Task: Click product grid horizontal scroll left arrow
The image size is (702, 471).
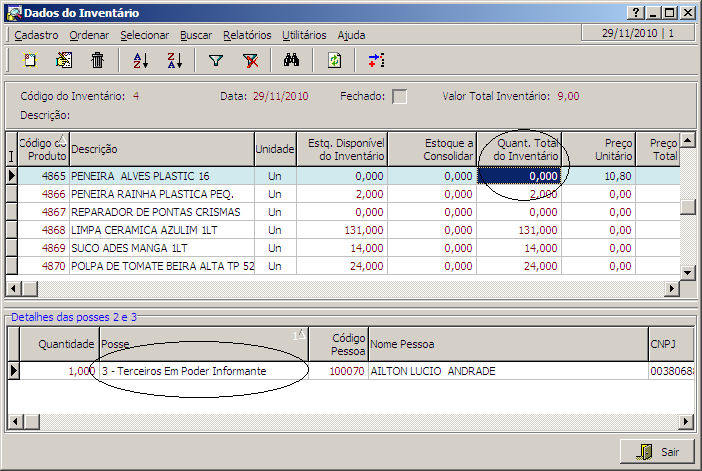Action: coord(13,289)
